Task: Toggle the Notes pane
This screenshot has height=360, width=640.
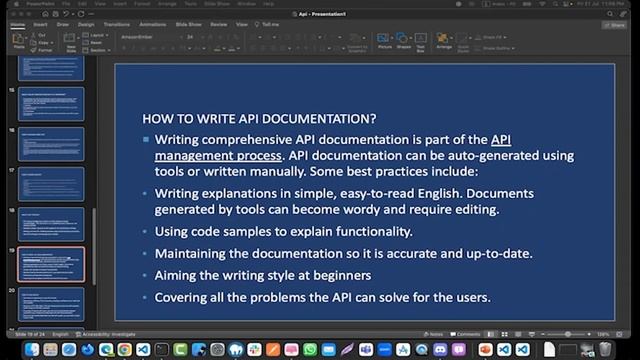Action: tap(433, 334)
